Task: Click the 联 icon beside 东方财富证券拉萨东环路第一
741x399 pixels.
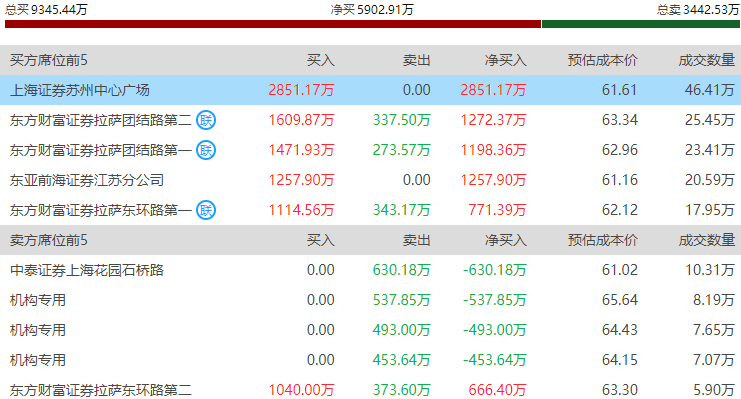Action: (206, 210)
